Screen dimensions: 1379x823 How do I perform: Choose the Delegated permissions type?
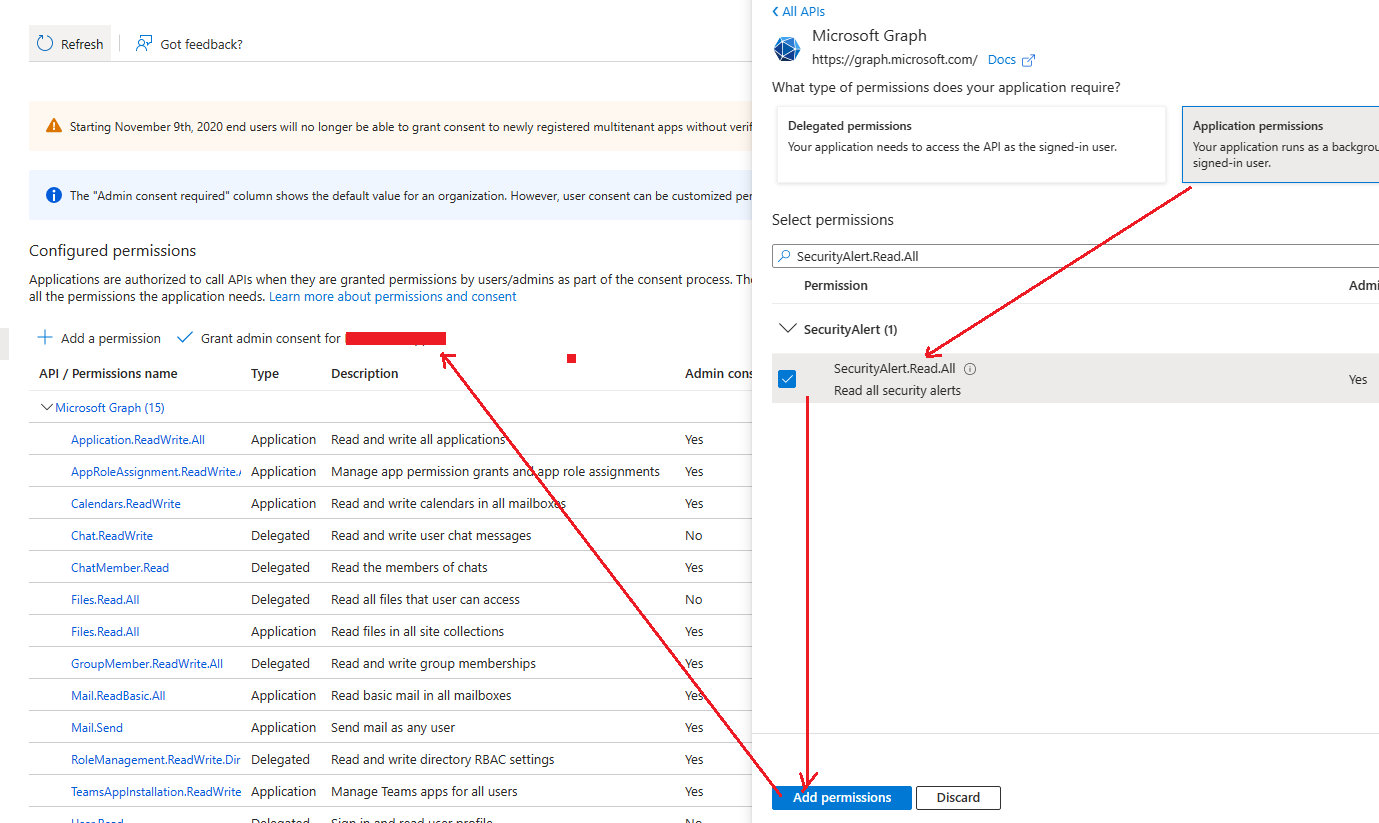point(971,145)
